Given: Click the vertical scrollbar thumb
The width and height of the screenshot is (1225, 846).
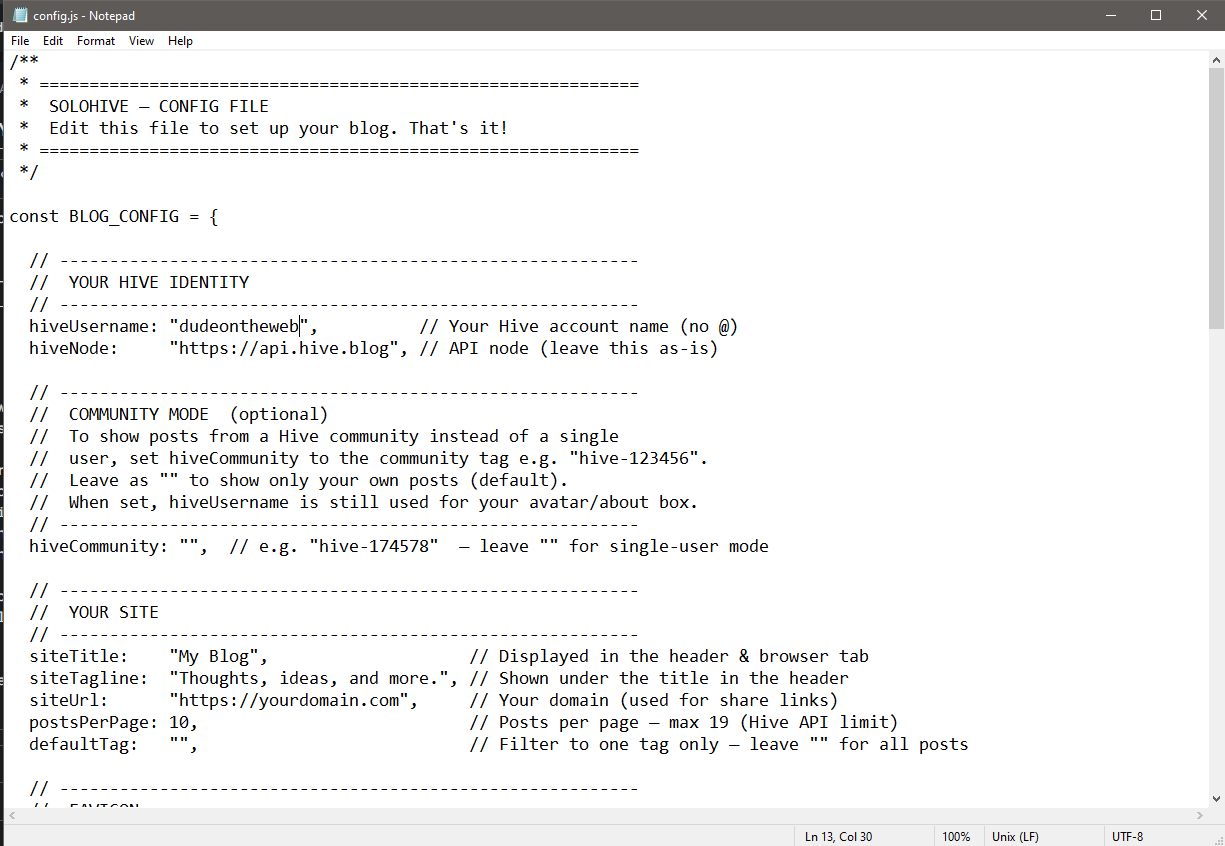Looking at the screenshot, I should click(x=1216, y=198).
